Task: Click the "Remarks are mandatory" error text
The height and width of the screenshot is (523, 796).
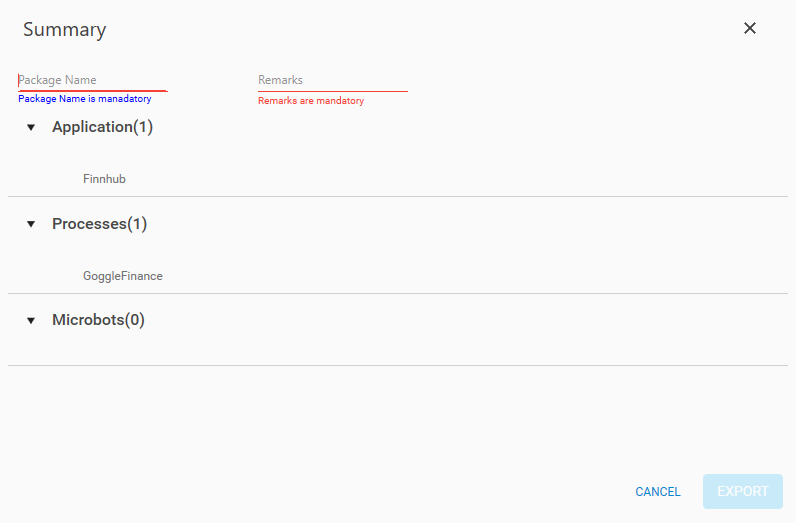Action: click(311, 101)
